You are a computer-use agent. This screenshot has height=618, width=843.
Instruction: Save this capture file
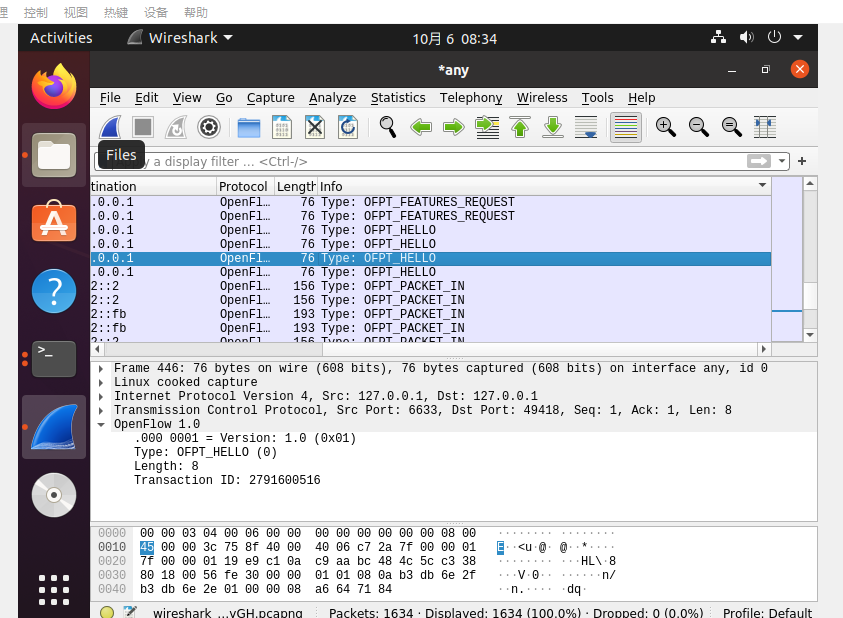click(282, 127)
